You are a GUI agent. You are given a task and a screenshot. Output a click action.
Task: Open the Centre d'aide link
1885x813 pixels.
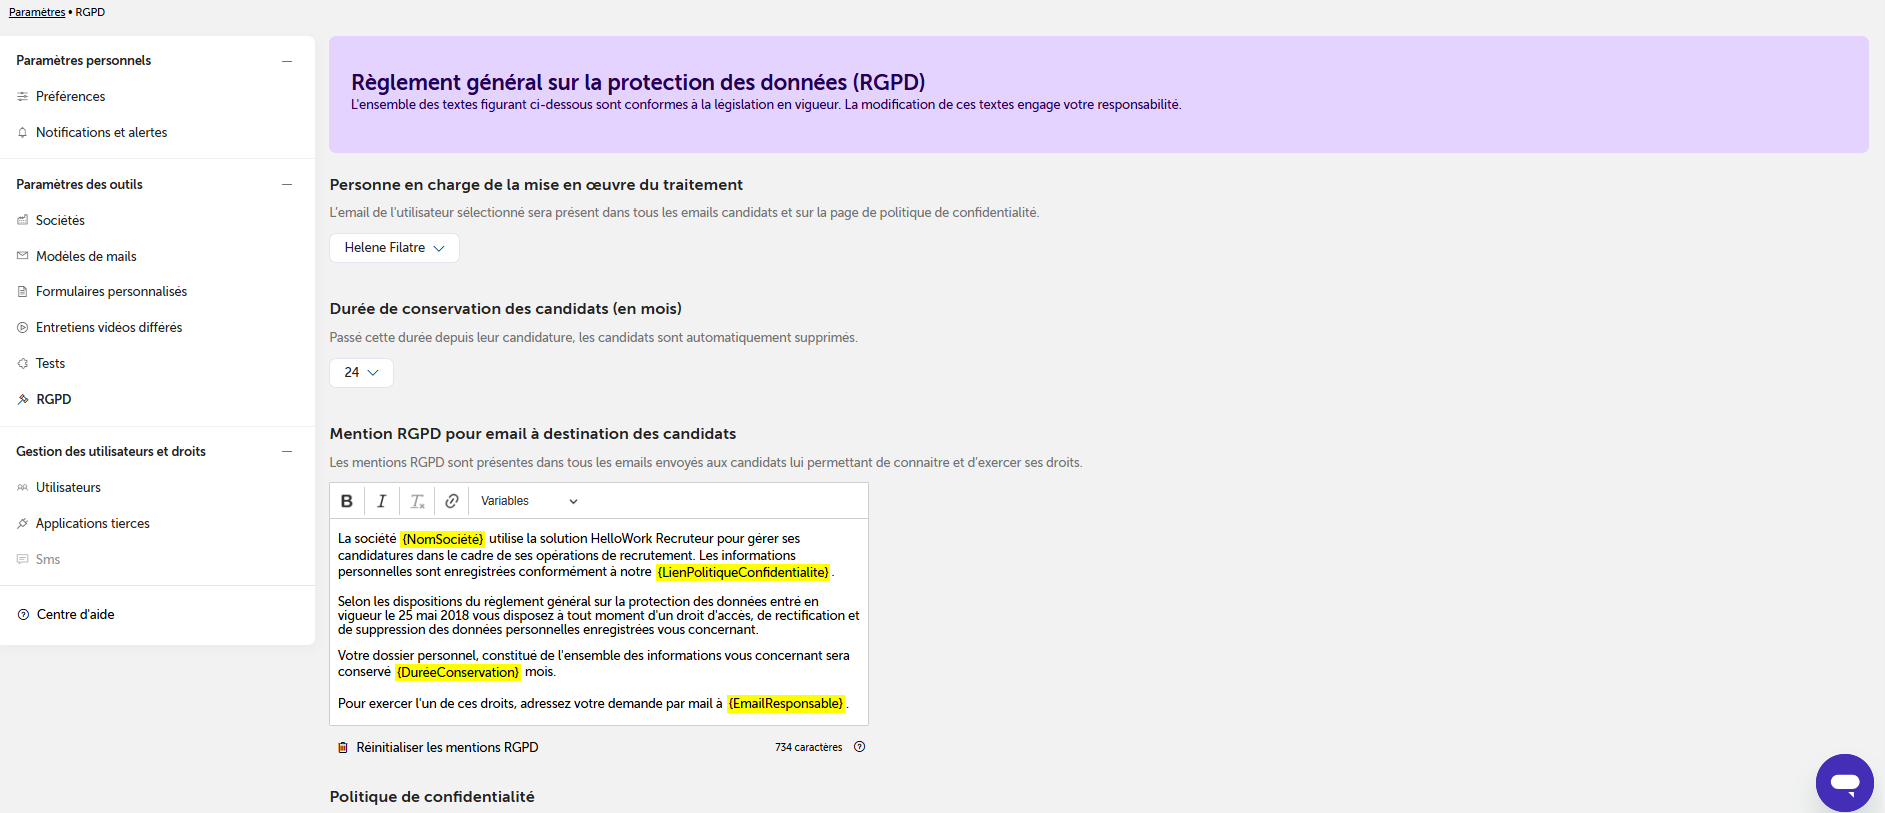76,615
